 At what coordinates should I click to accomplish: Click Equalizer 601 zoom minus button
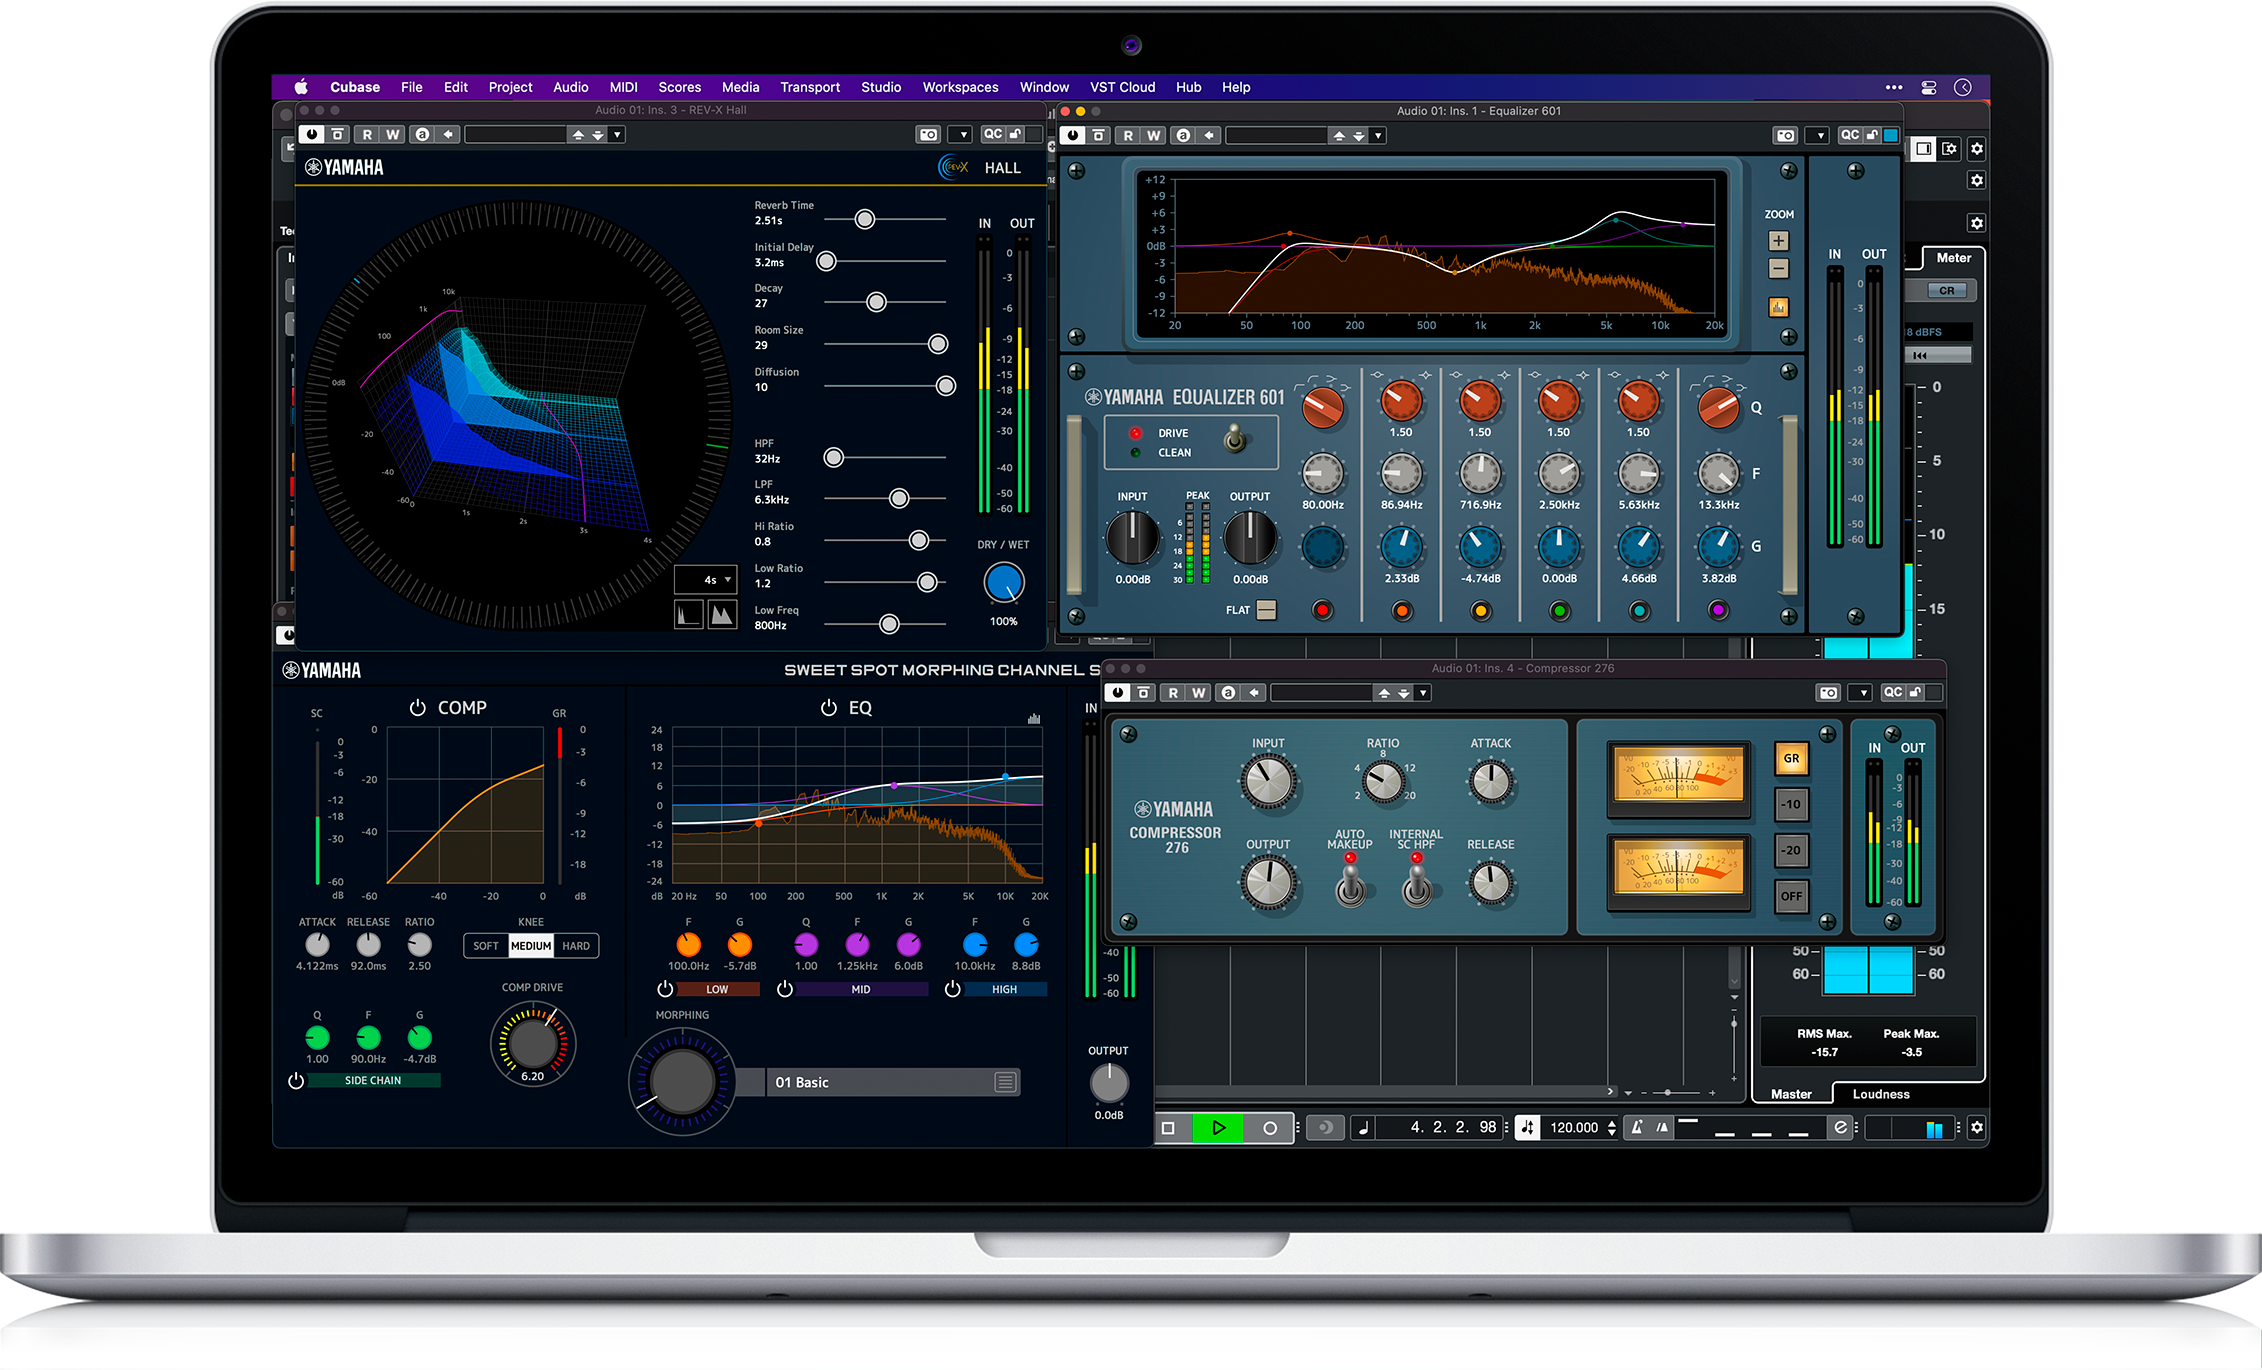(1778, 268)
